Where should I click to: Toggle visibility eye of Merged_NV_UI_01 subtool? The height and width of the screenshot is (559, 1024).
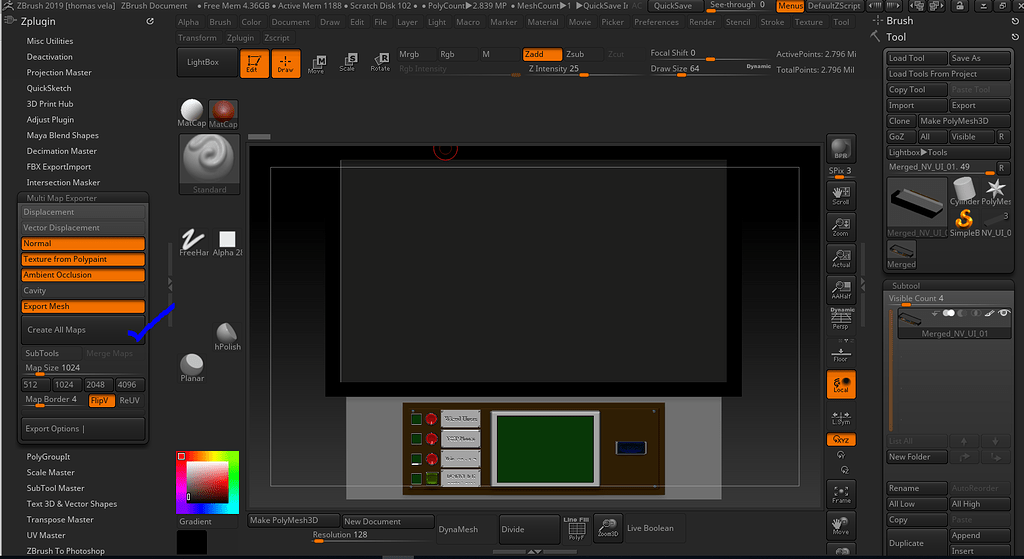coord(1004,313)
